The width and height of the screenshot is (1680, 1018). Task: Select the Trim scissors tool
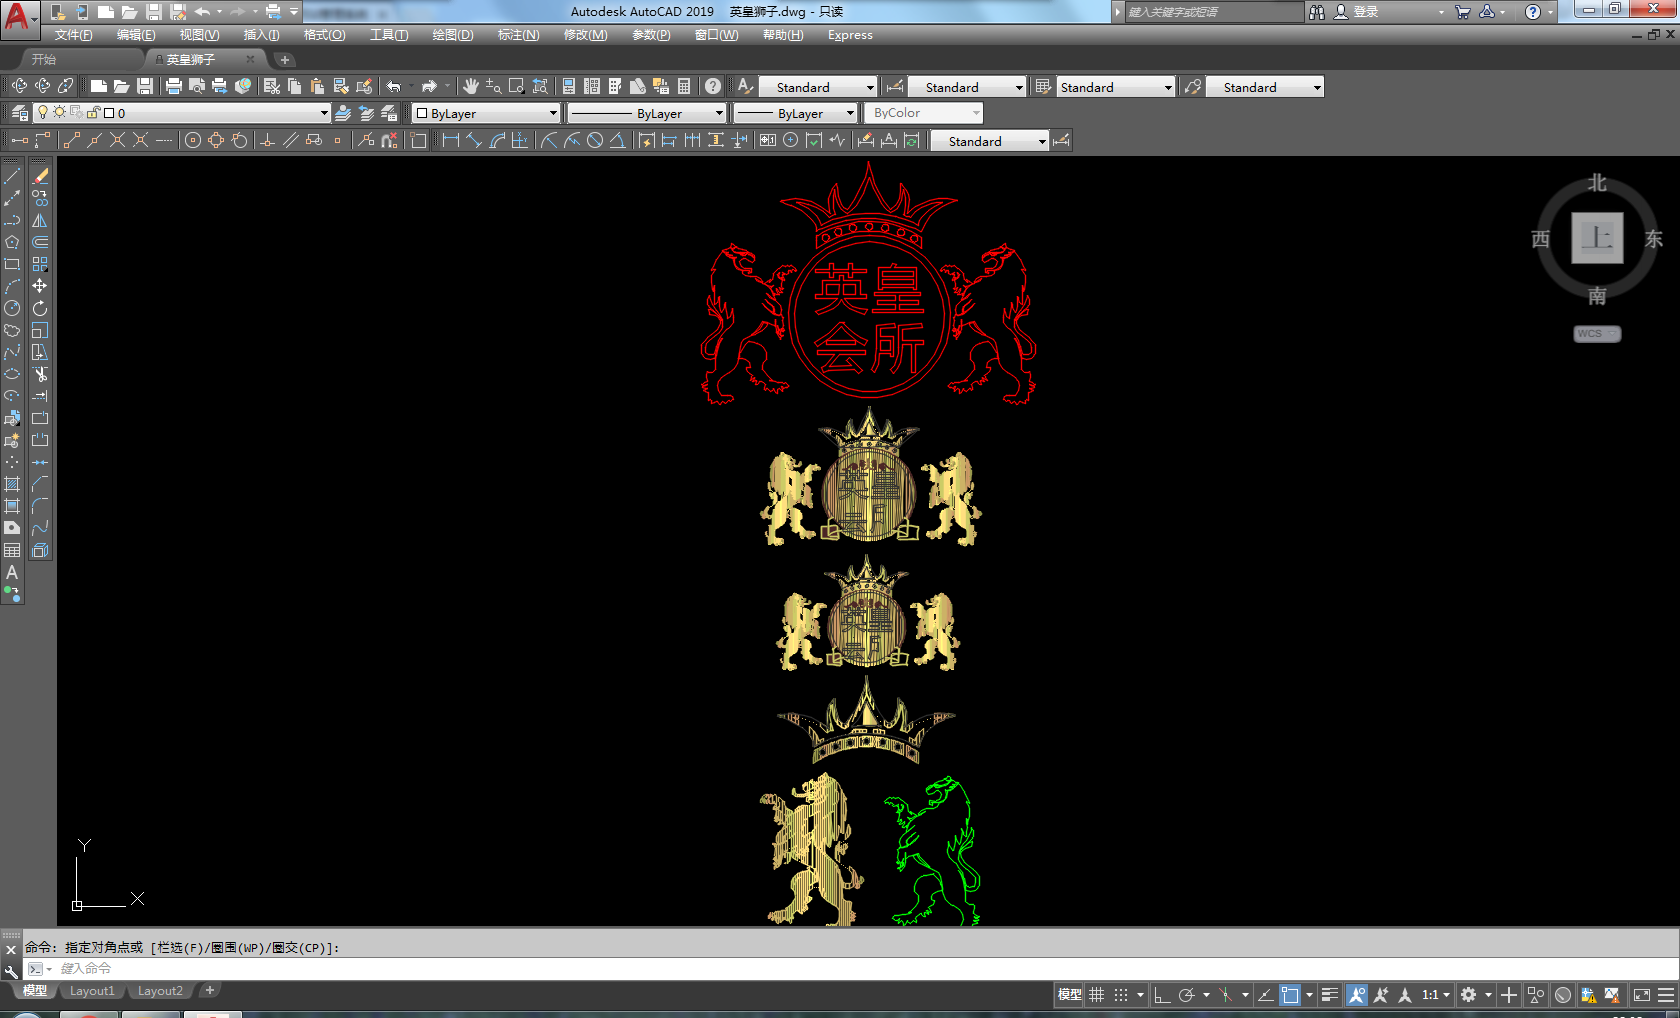coord(40,374)
